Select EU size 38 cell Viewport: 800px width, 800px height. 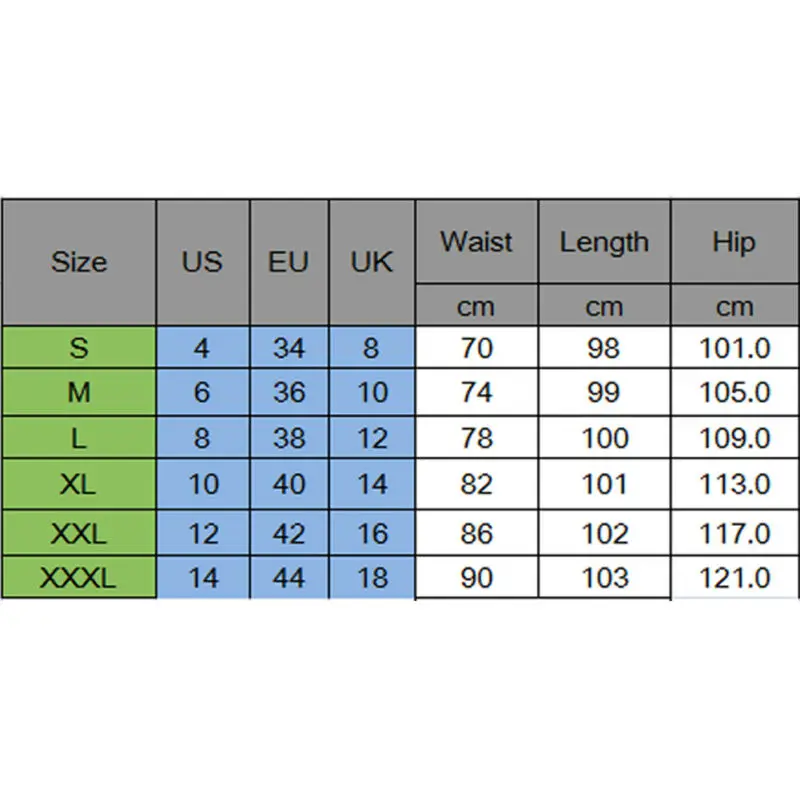(289, 438)
